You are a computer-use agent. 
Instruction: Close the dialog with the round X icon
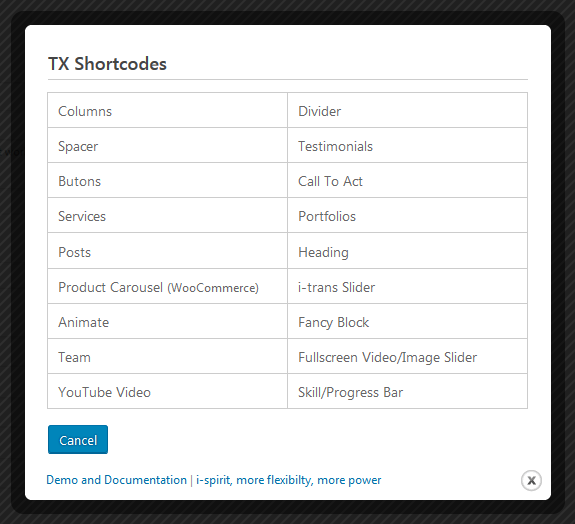pyautogui.click(x=531, y=480)
